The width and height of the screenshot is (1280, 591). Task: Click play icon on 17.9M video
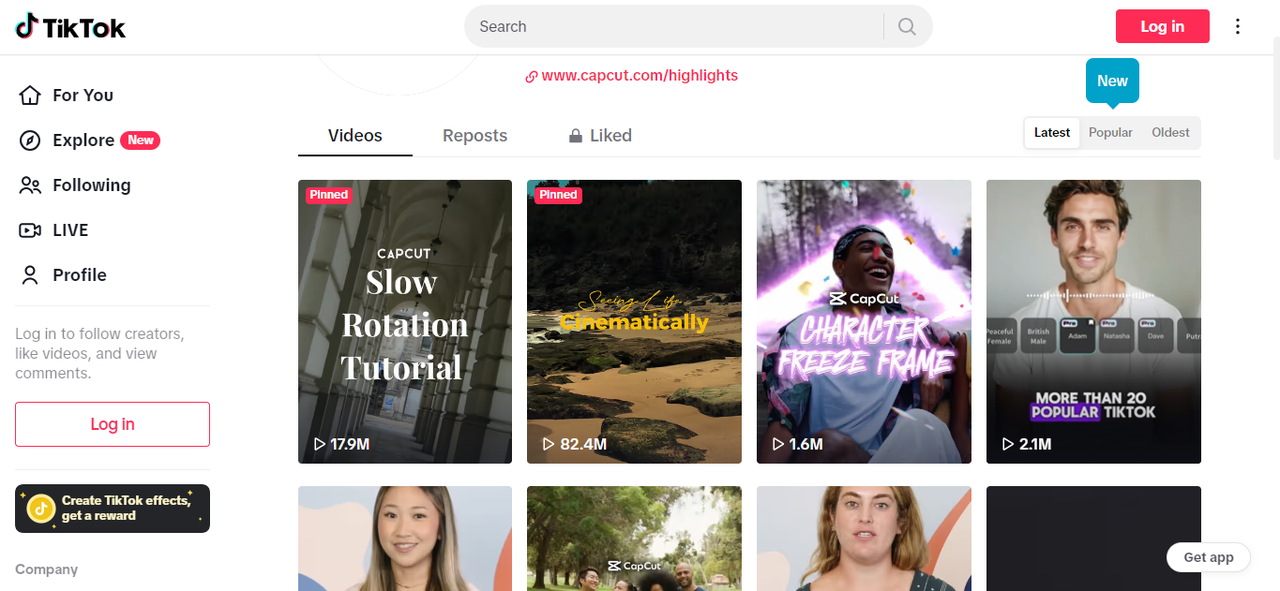(x=320, y=444)
